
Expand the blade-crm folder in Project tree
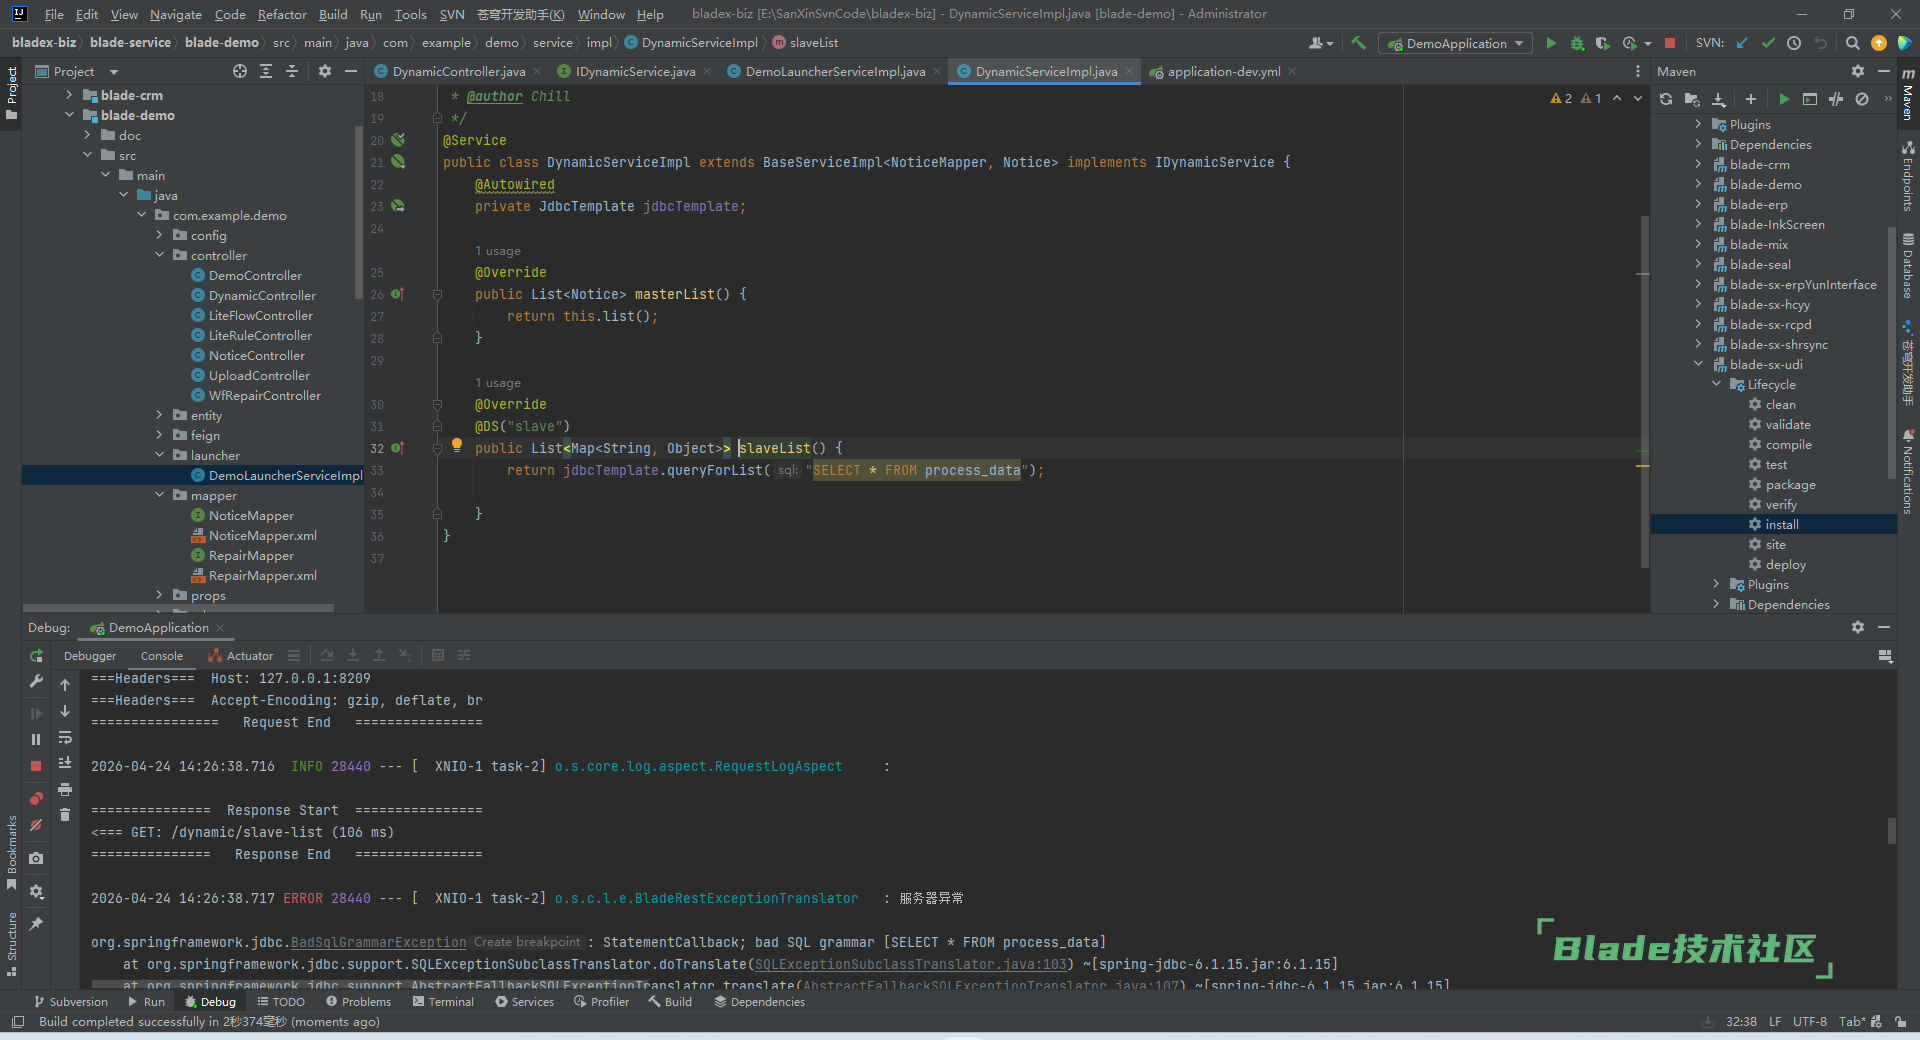point(69,95)
